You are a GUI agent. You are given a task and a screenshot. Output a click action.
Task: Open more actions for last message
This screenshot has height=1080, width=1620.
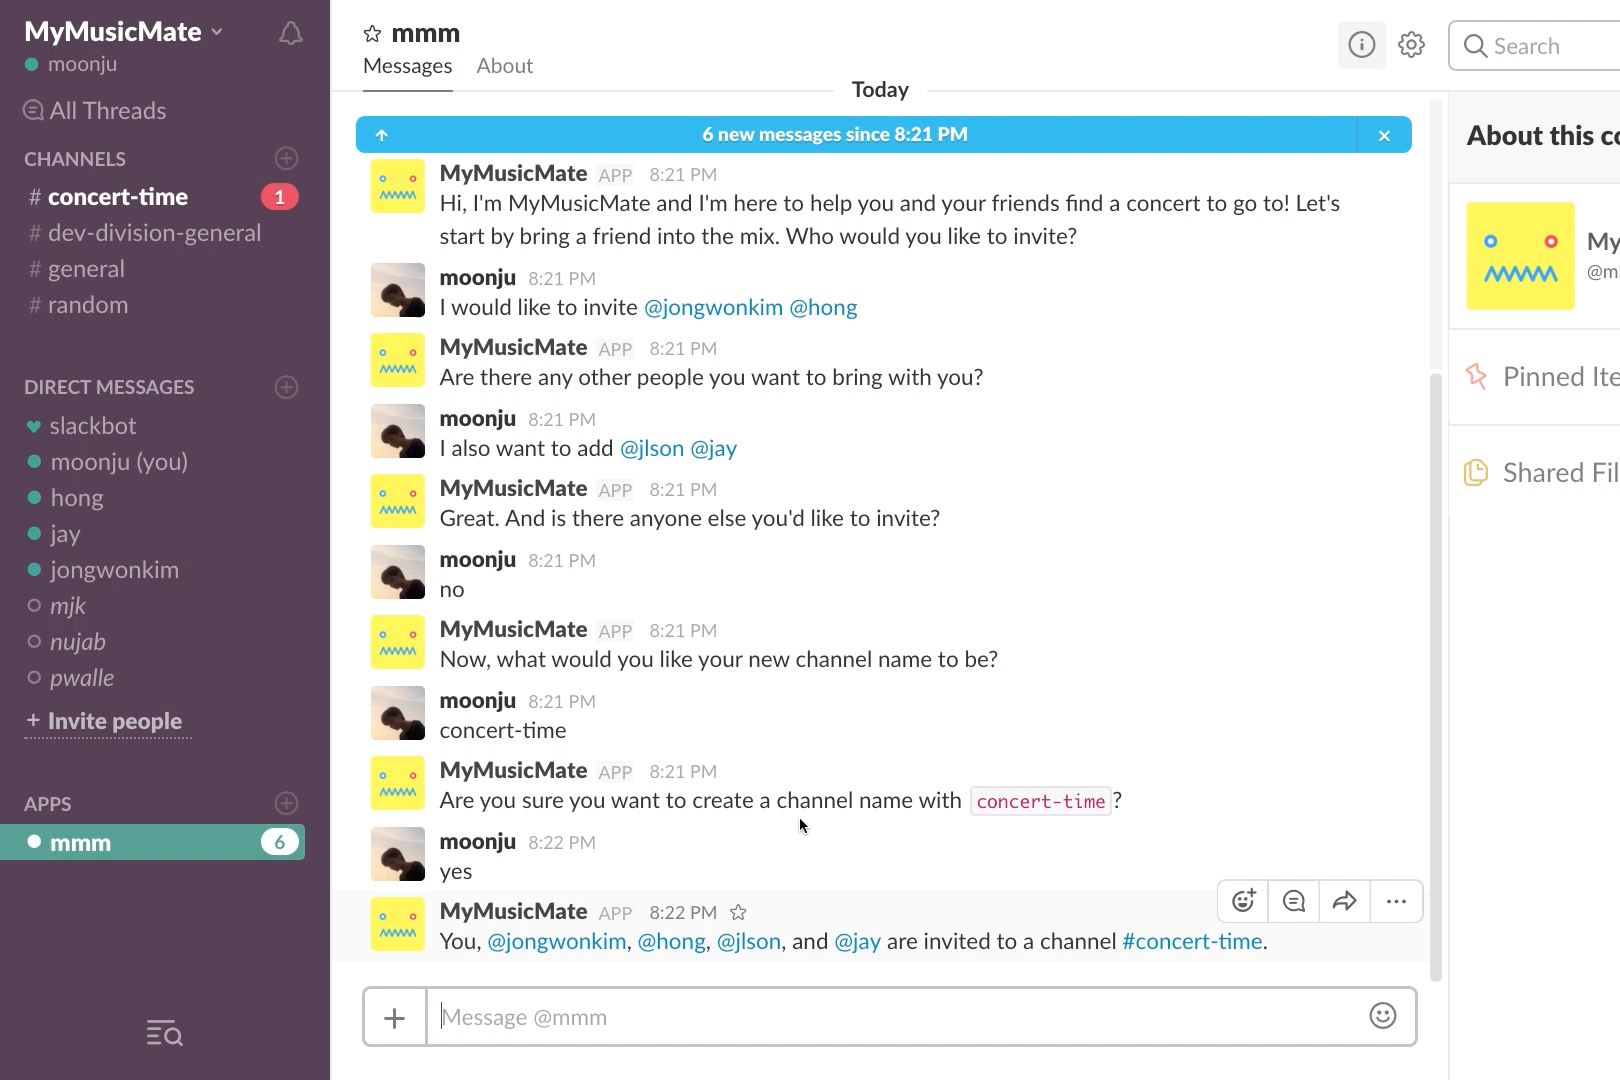click(1396, 901)
